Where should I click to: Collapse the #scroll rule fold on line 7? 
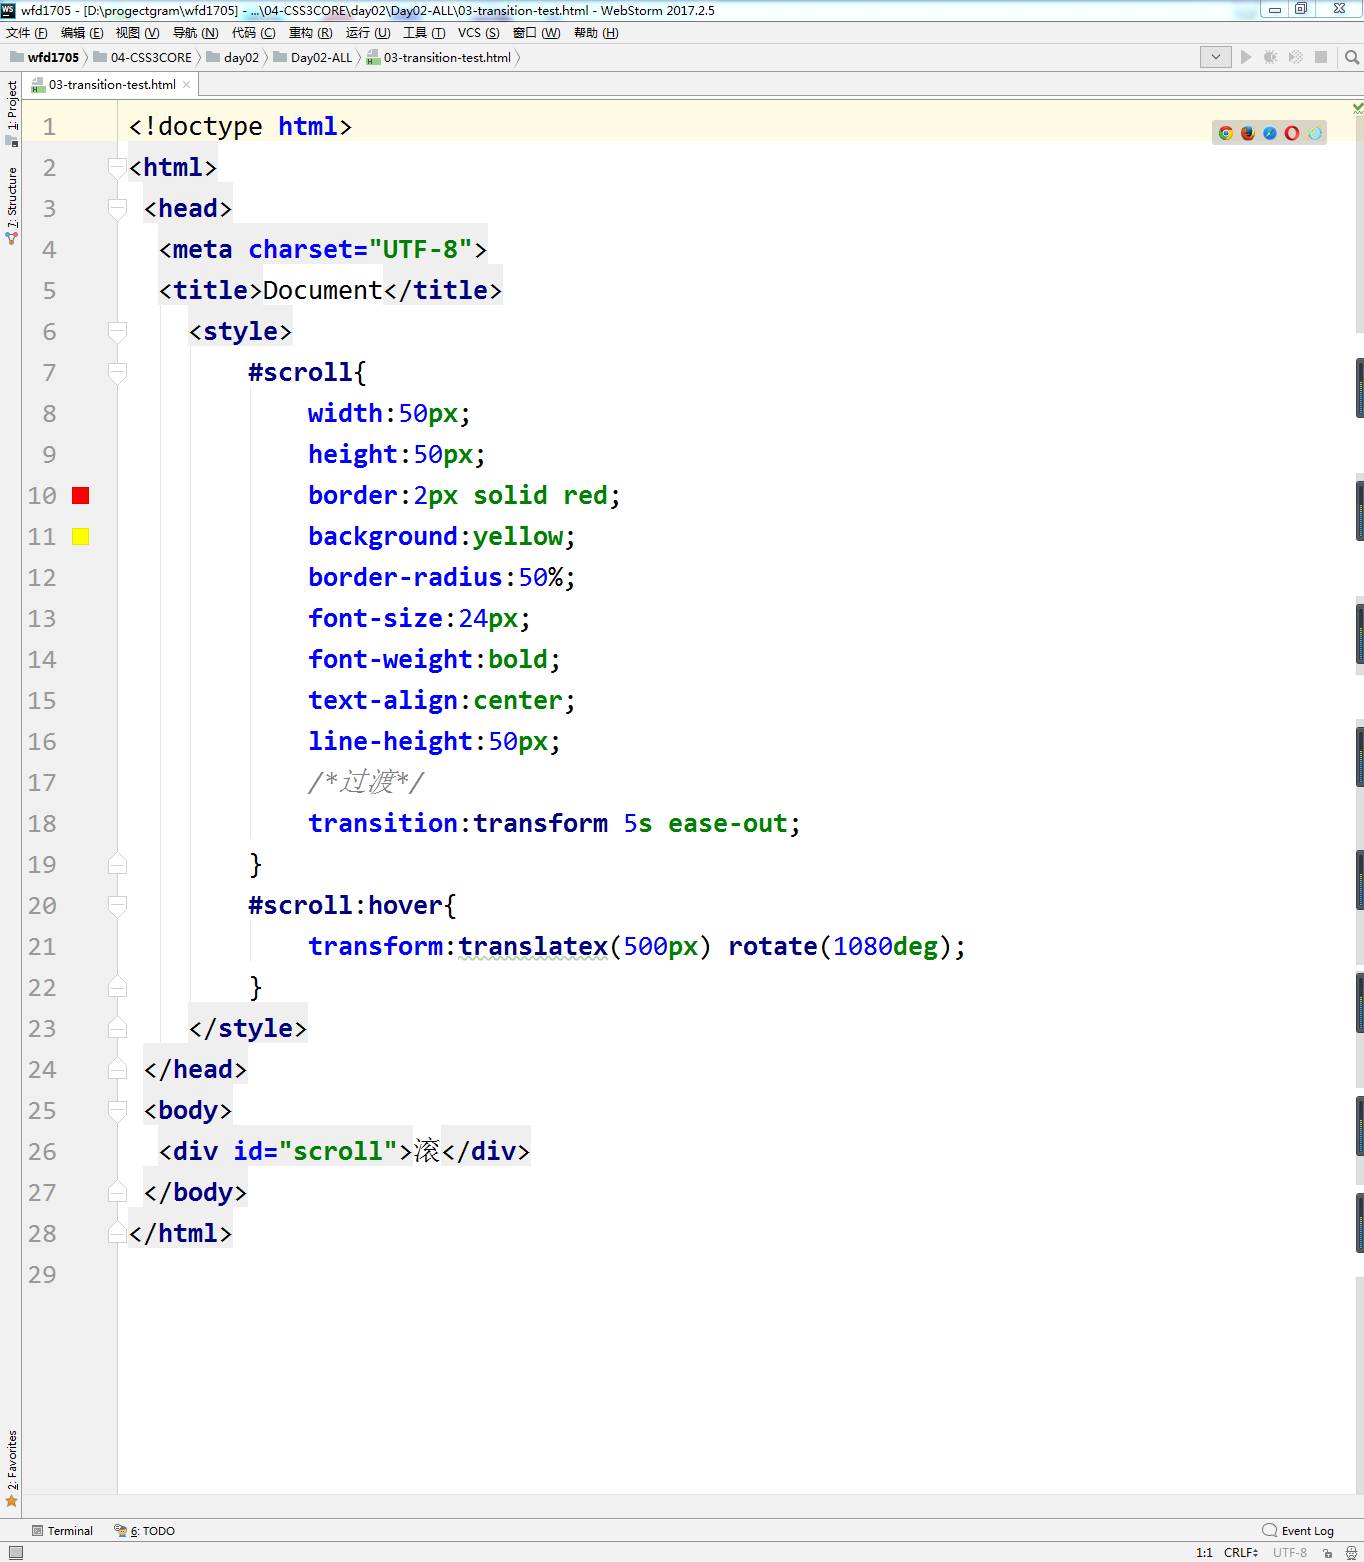(117, 372)
